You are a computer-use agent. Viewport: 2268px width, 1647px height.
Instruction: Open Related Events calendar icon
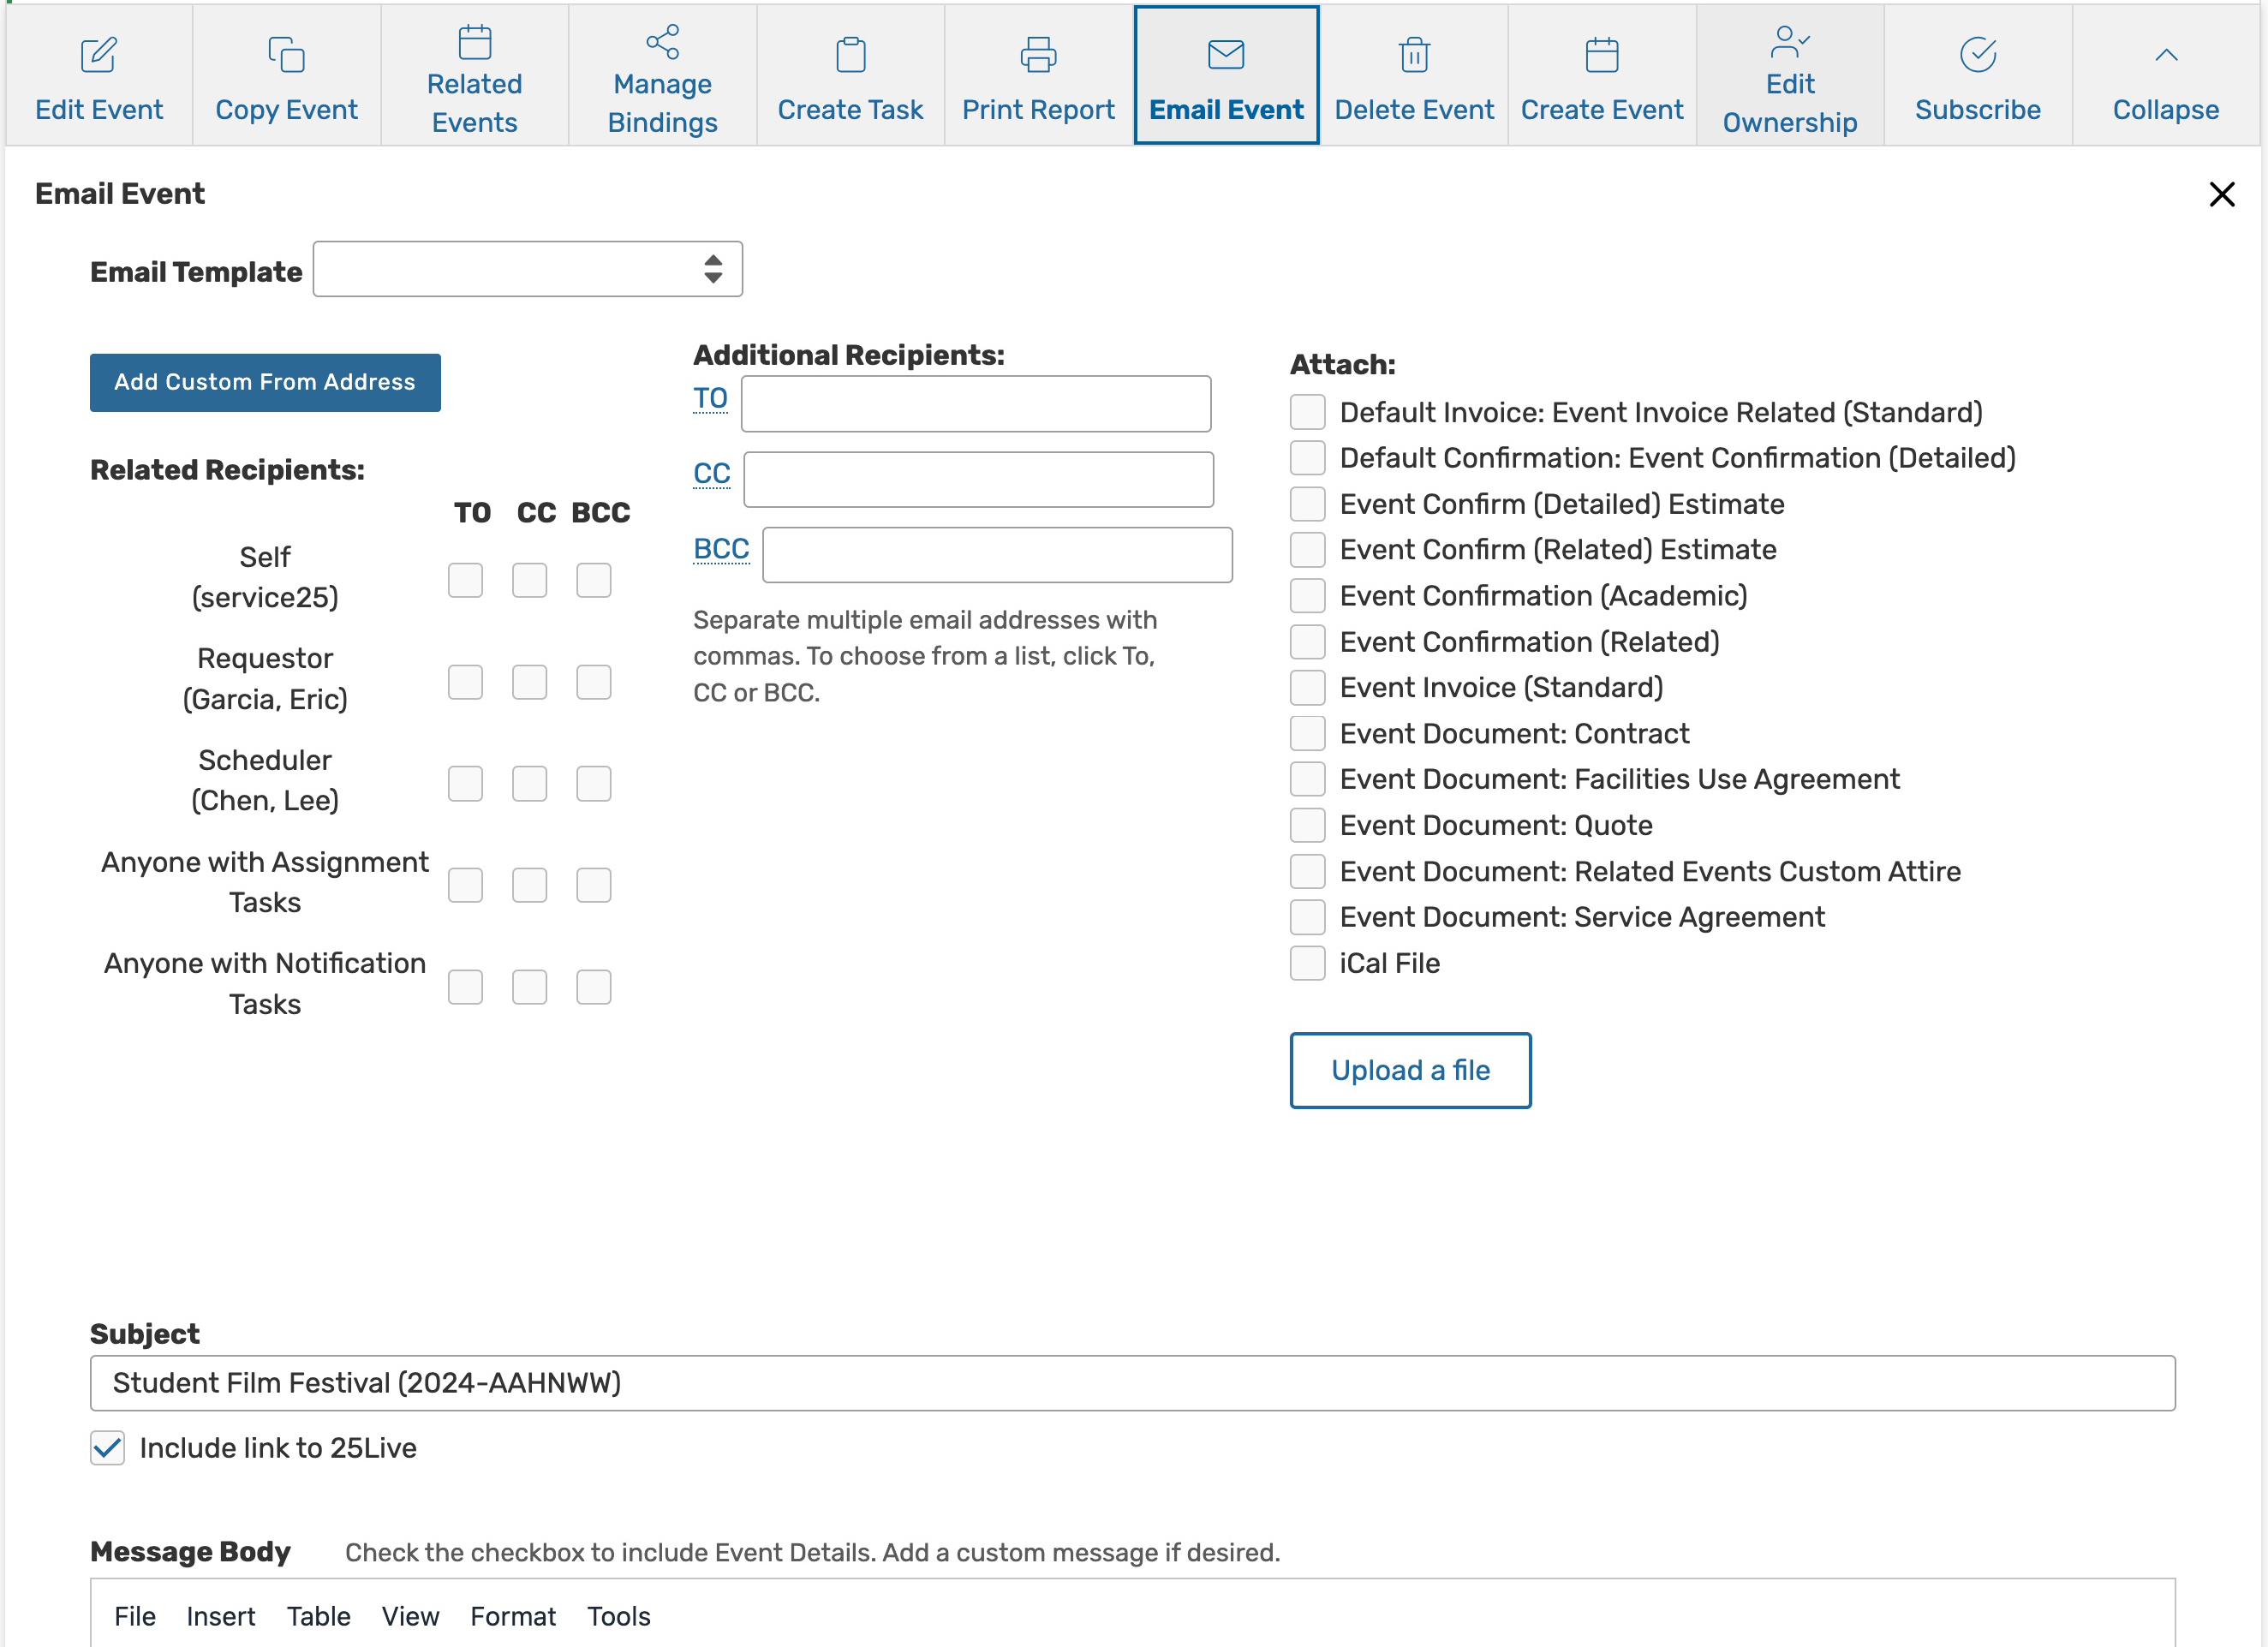(x=474, y=42)
